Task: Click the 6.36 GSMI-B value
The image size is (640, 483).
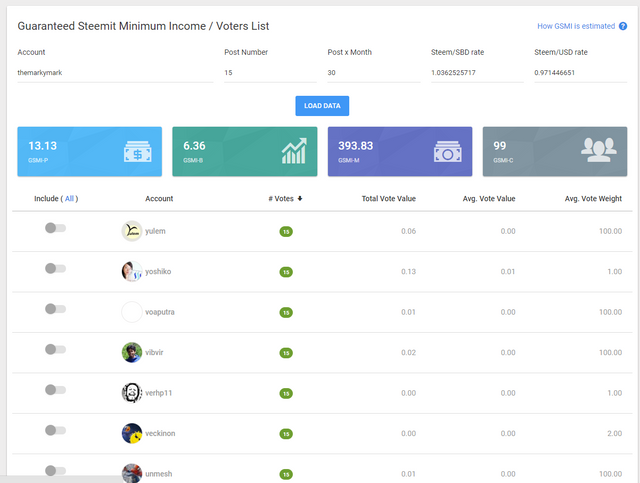Action: click(194, 146)
